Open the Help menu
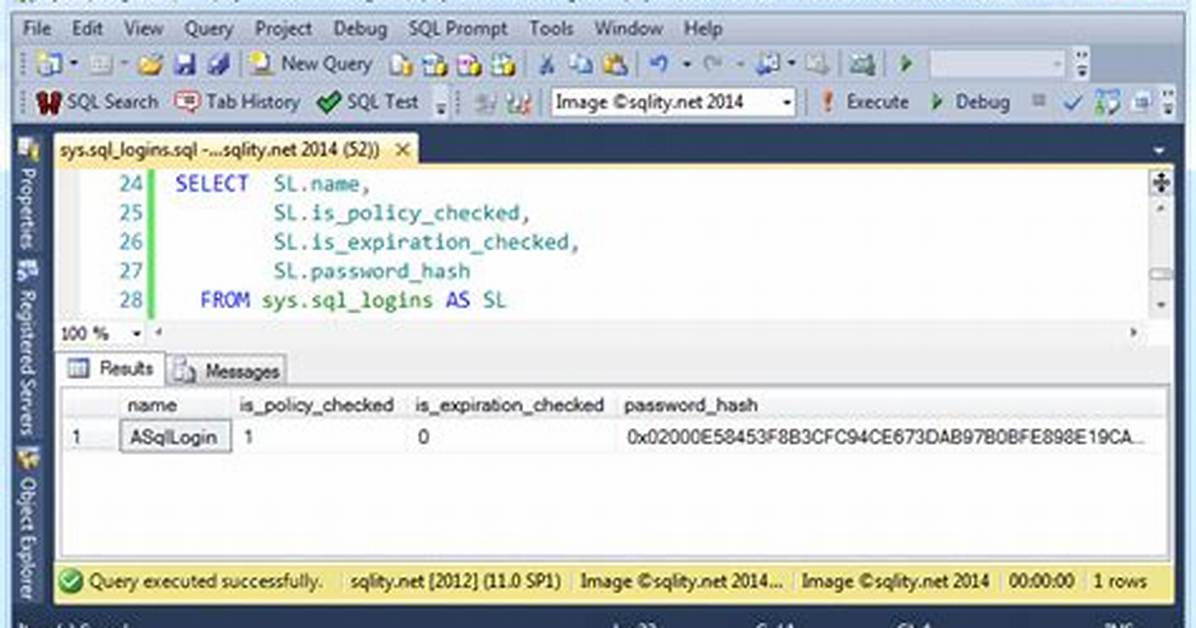Viewport: 1196px width, 628px height. point(702,29)
